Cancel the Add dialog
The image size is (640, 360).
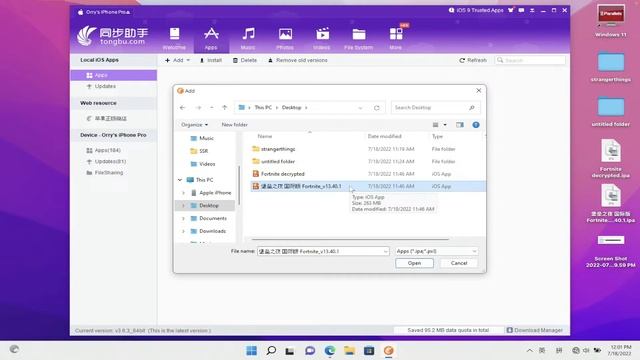click(459, 263)
